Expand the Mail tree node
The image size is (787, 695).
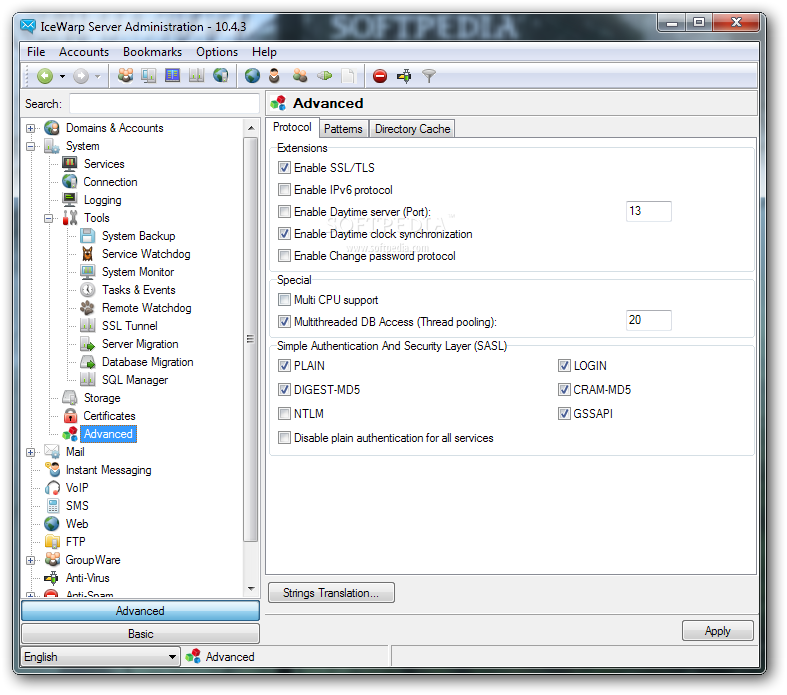coord(31,453)
